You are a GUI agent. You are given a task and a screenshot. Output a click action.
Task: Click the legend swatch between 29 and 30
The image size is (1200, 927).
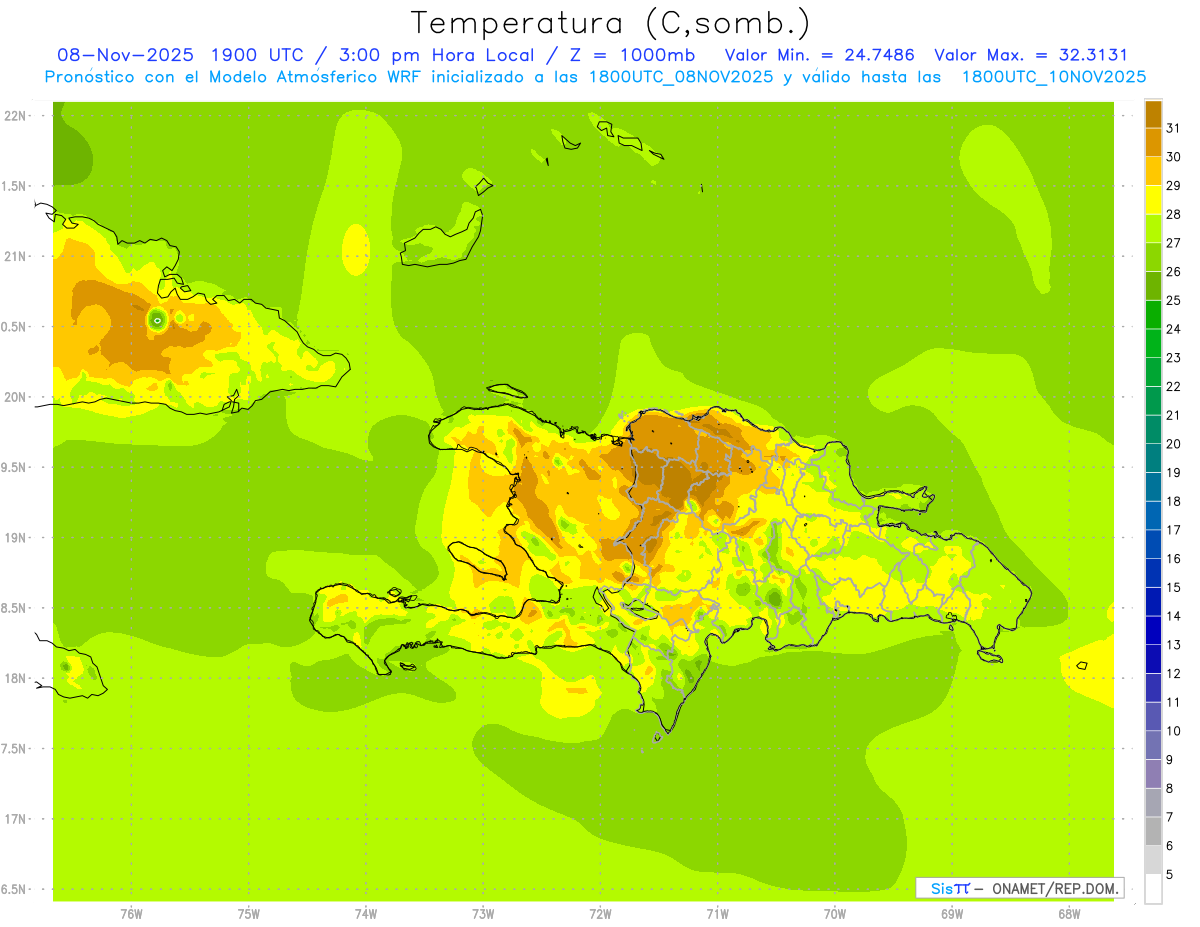point(1153,171)
